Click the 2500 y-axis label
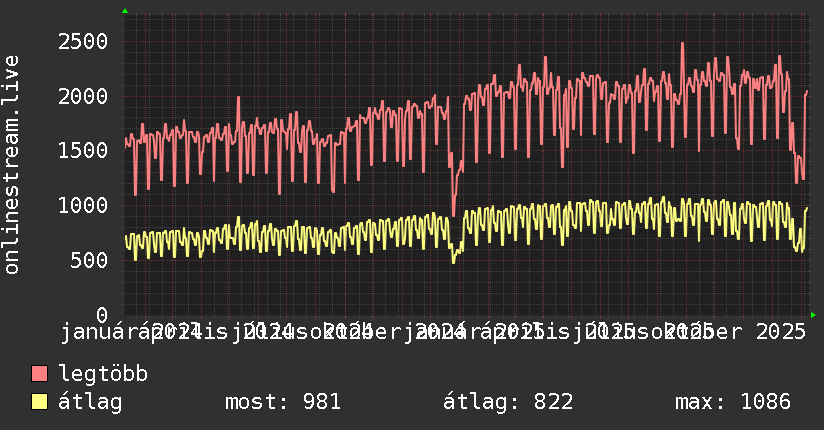Image resolution: width=824 pixels, height=430 pixels. pos(83,42)
